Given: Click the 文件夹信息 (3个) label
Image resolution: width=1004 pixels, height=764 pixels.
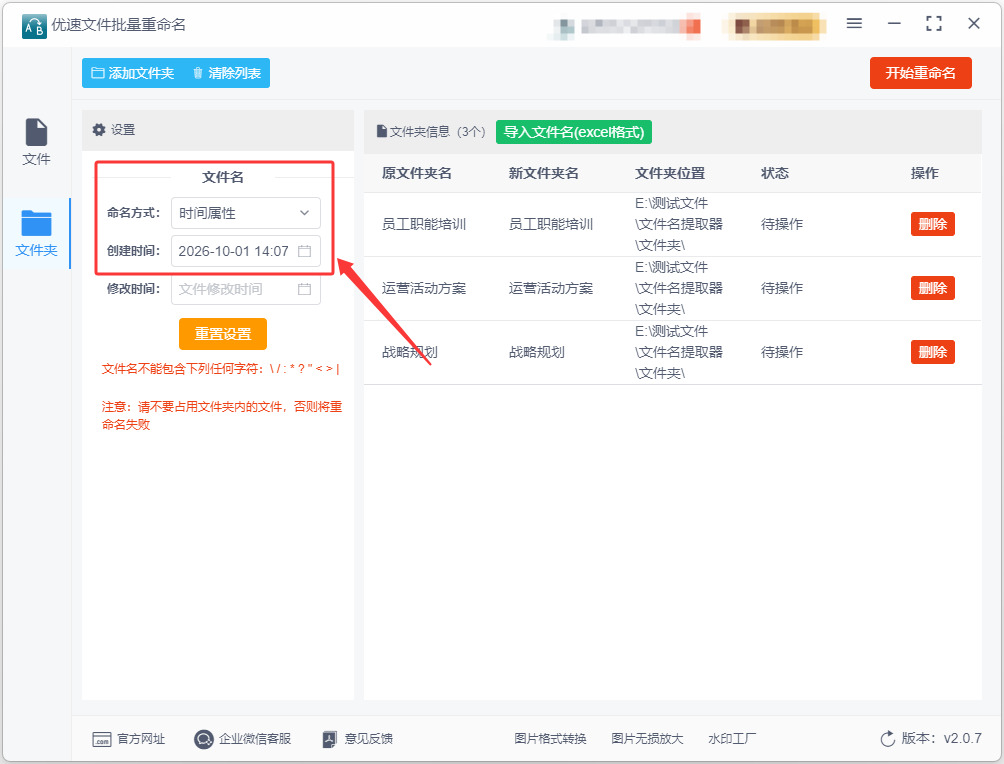Looking at the screenshot, I should tap(431, 131).
